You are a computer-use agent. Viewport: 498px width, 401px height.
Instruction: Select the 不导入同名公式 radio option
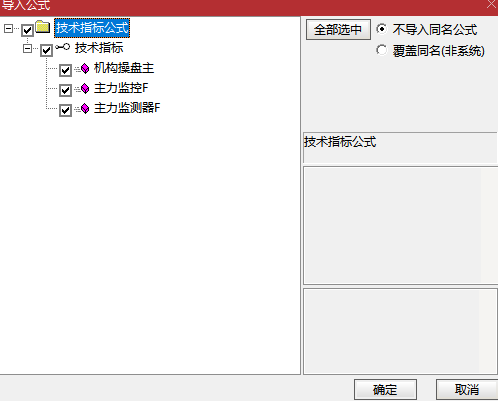(382, 29)
